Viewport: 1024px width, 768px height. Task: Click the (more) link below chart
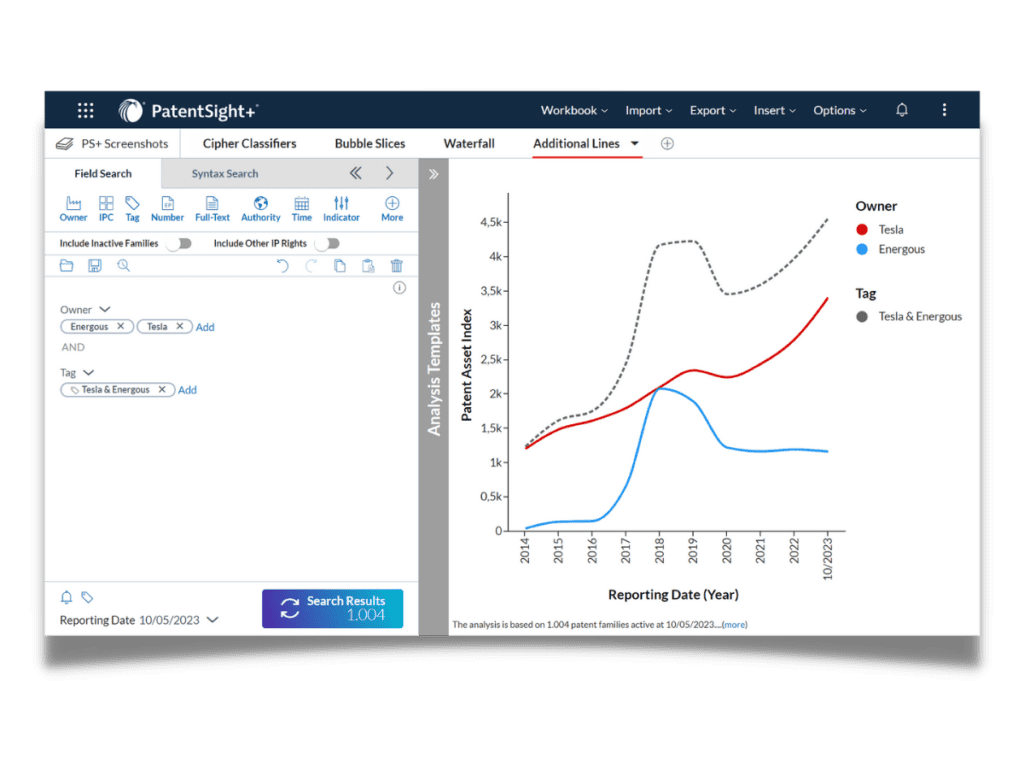point(734,625)
